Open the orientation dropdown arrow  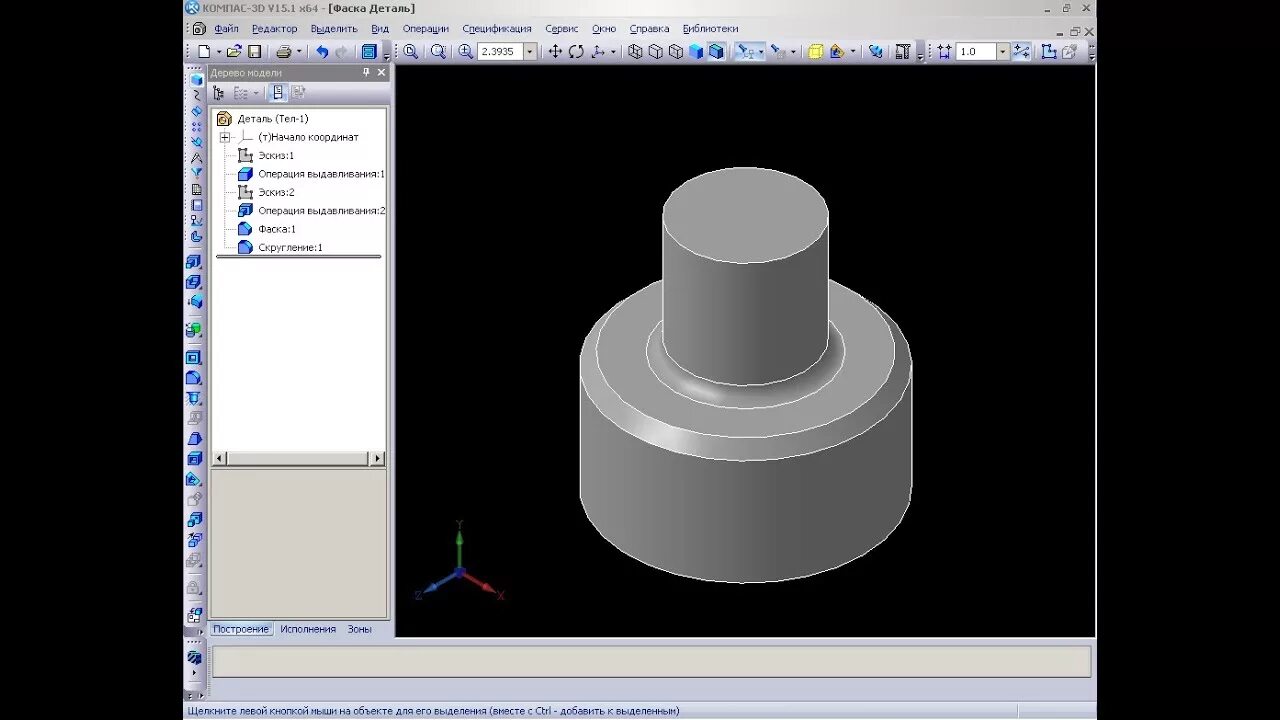pos(613,51)
